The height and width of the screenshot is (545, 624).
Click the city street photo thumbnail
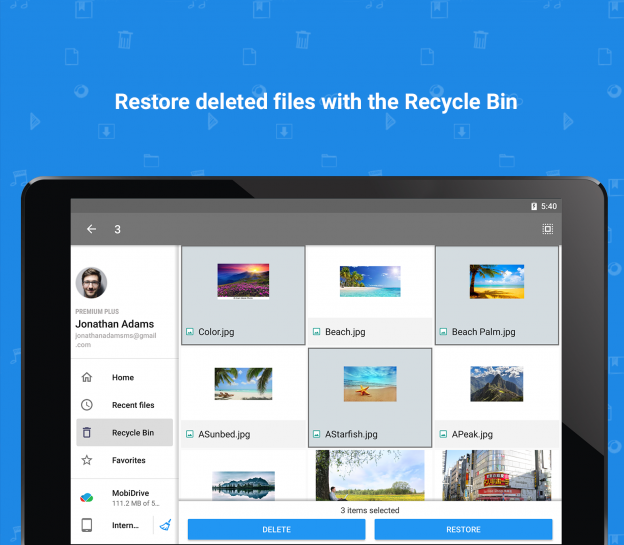tap(497, 475)
